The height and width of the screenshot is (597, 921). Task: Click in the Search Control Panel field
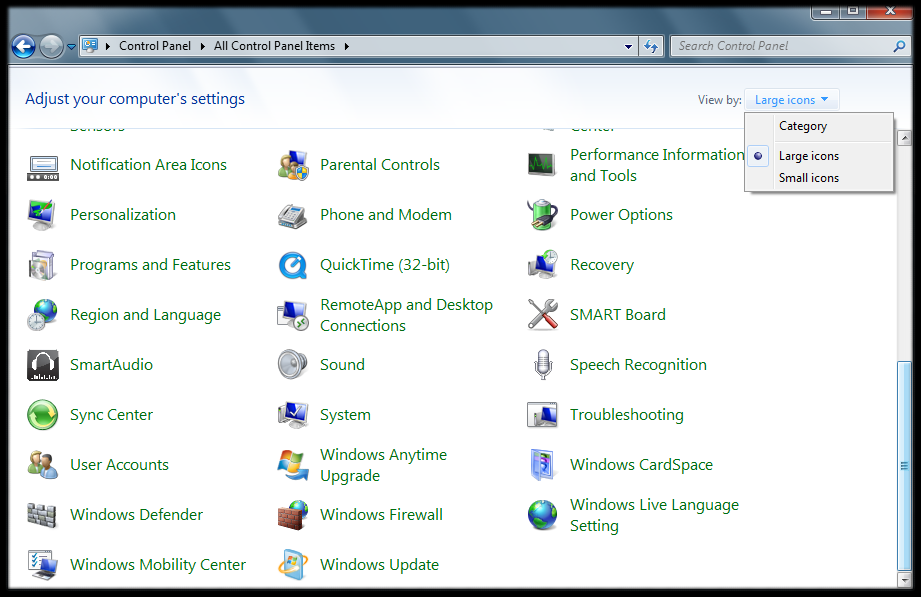(780, 46)
